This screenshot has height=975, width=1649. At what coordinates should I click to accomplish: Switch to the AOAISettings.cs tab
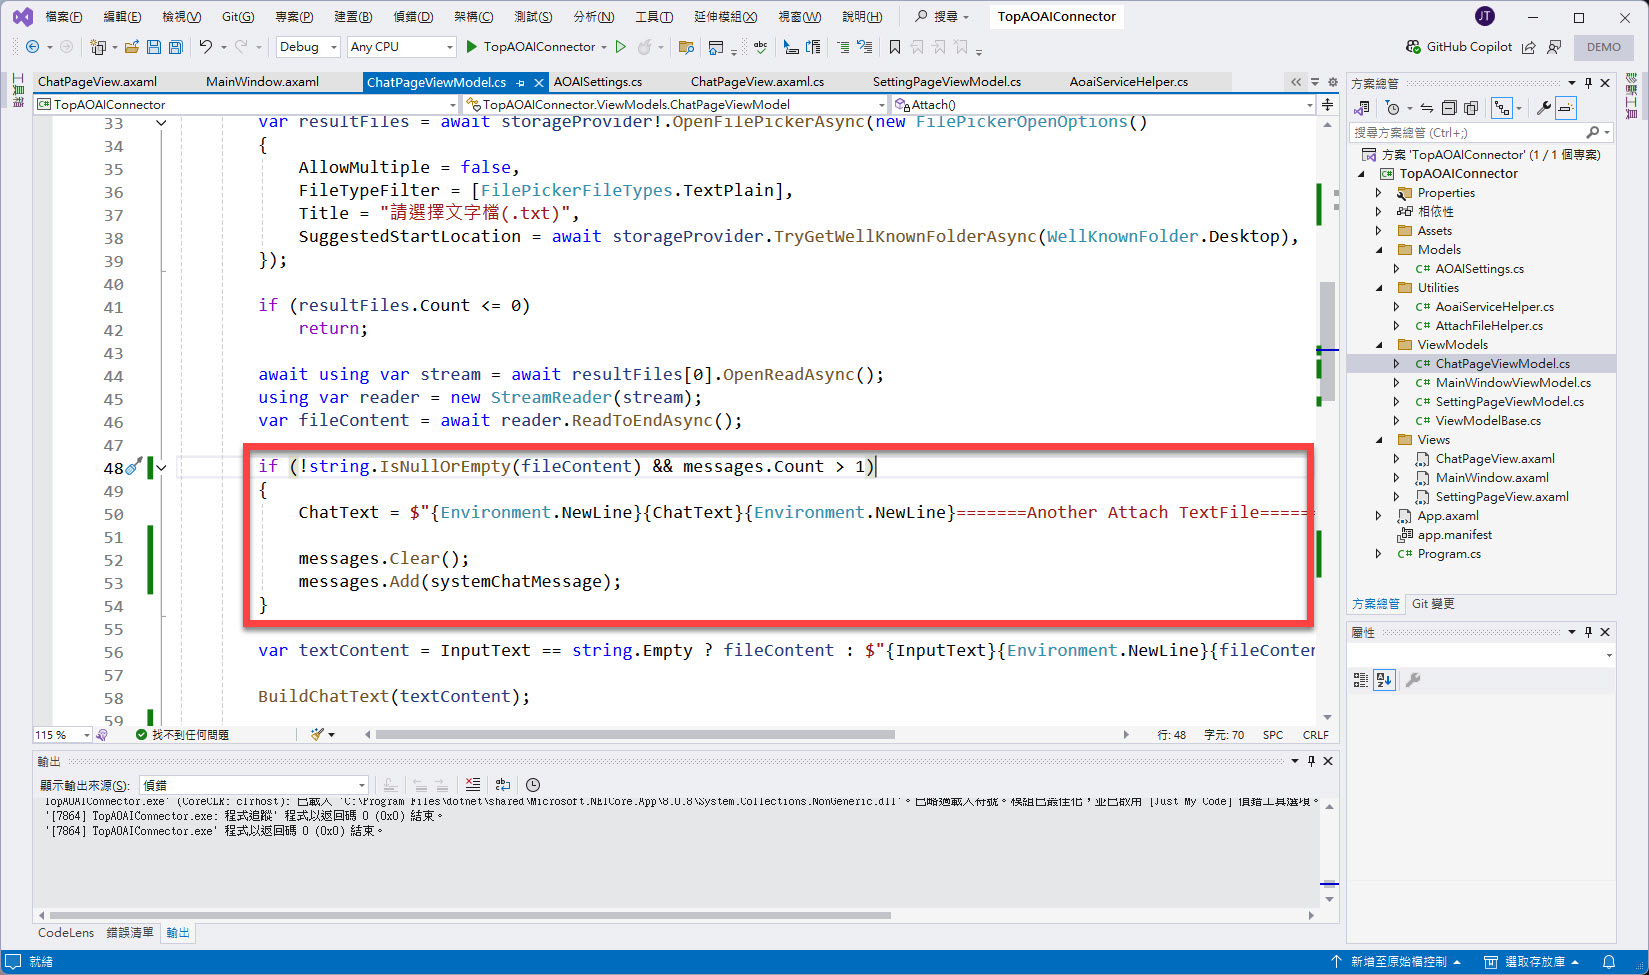click(598, 82)
